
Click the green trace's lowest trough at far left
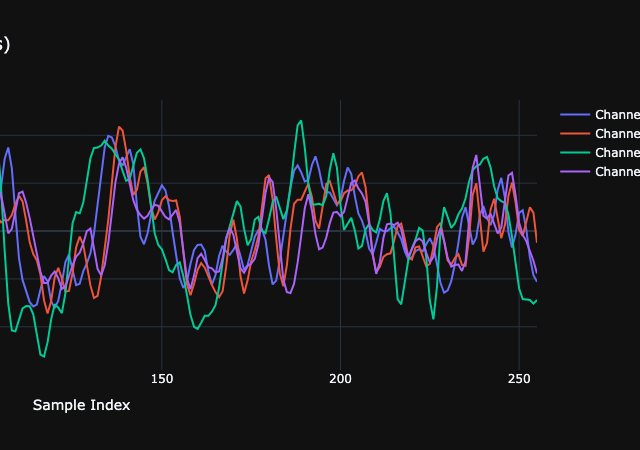[x=43, y=356]
